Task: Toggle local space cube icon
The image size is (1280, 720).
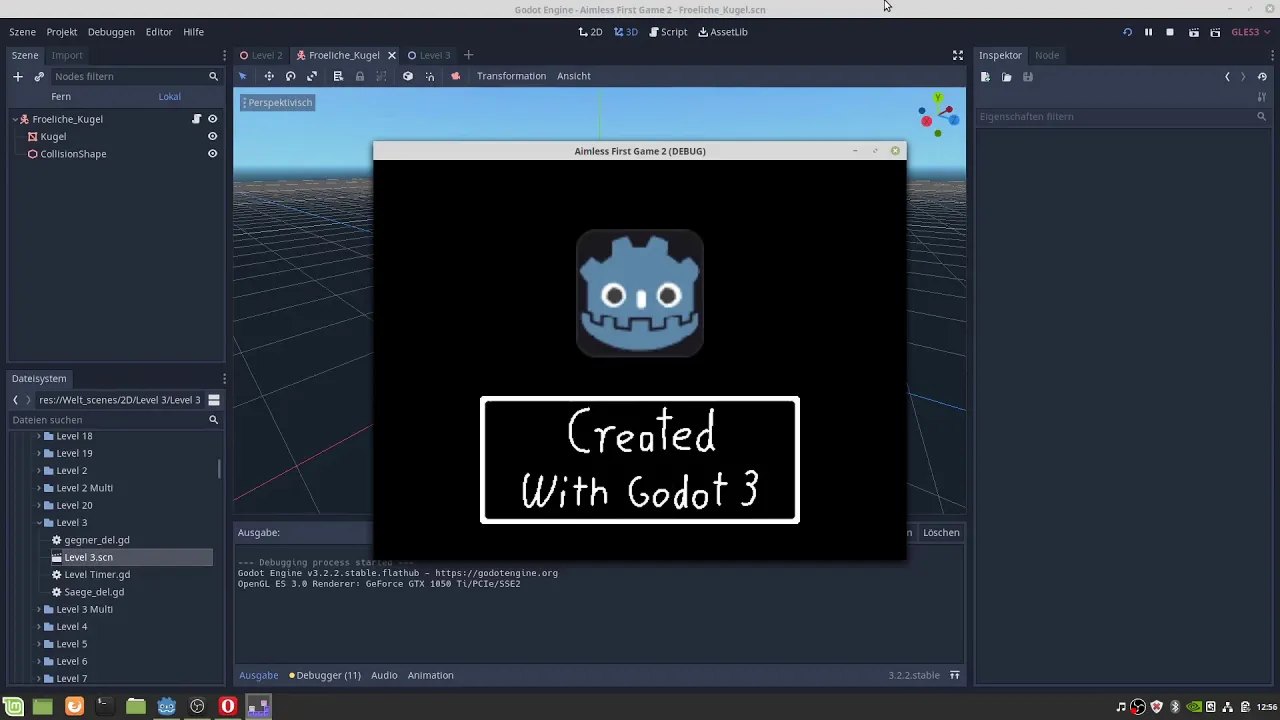Action: point(407,76)
